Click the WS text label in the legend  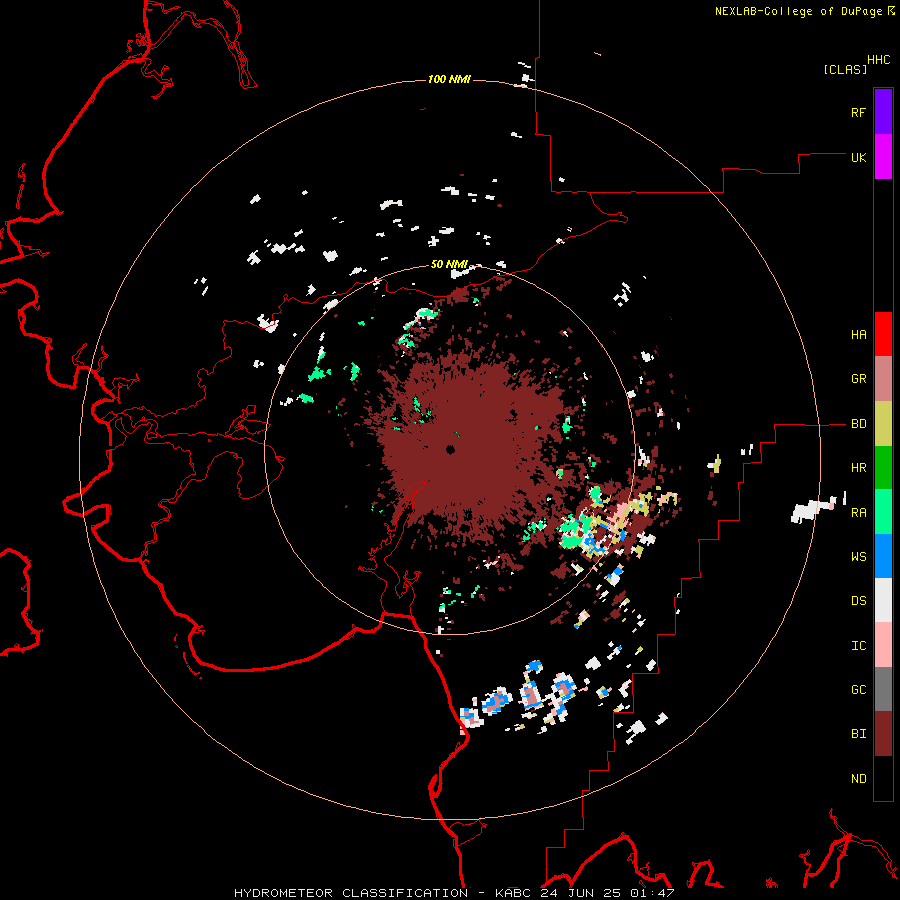(x=859, y=557)
